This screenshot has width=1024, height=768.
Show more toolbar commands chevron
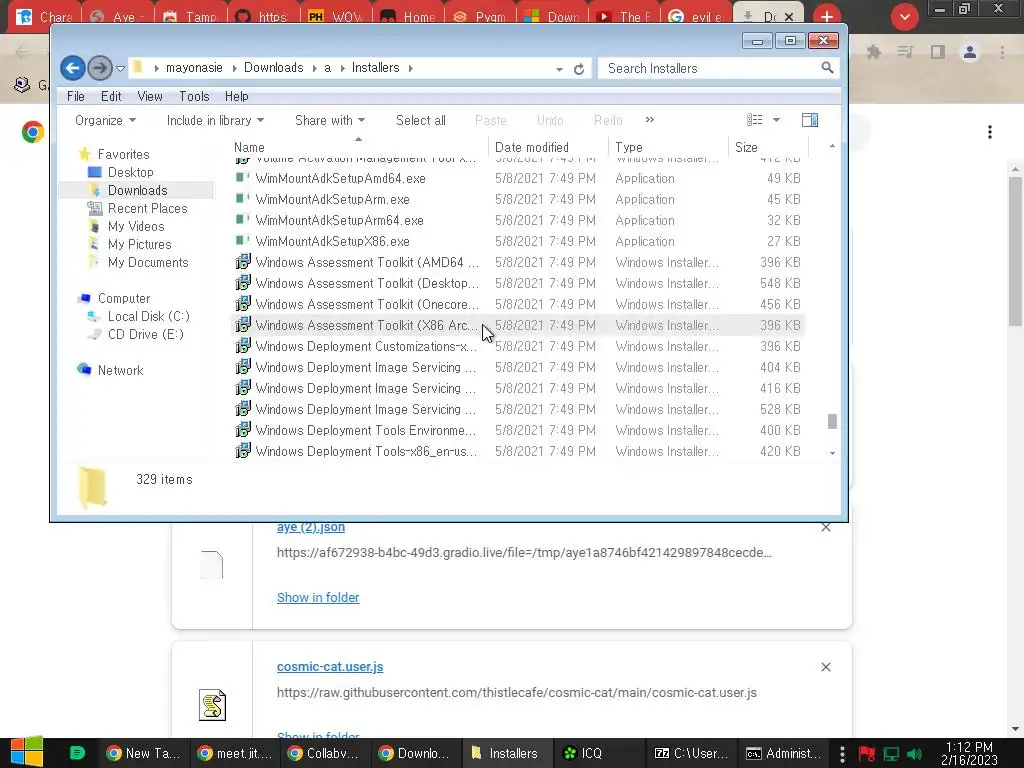pos(650,120)
